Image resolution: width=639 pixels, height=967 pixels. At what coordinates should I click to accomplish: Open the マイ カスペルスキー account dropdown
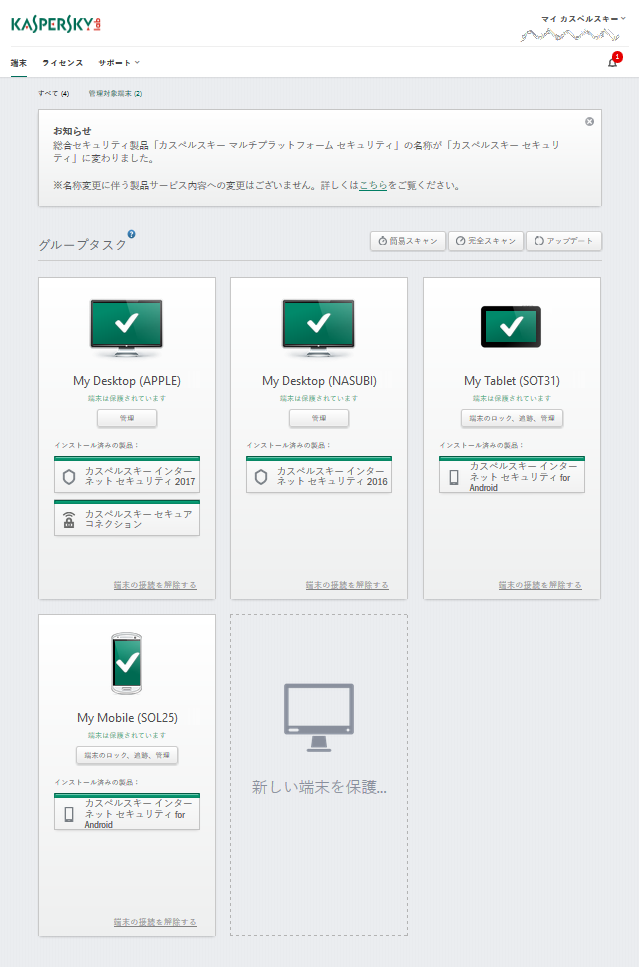(x=583, y=18)
